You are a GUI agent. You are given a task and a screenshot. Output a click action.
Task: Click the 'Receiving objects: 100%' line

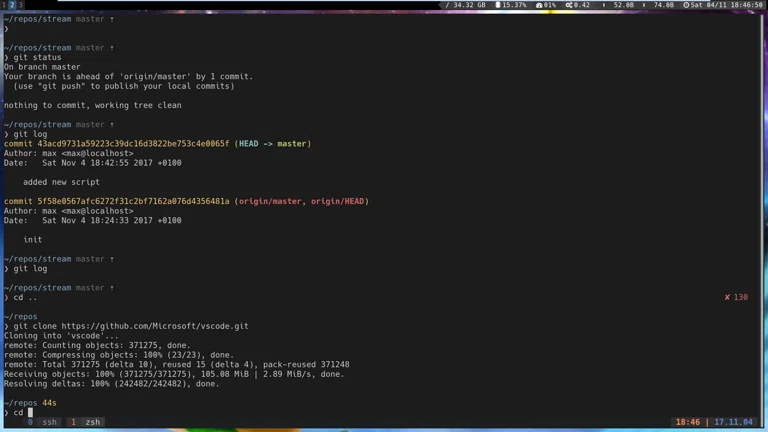[x=174, y=374]
